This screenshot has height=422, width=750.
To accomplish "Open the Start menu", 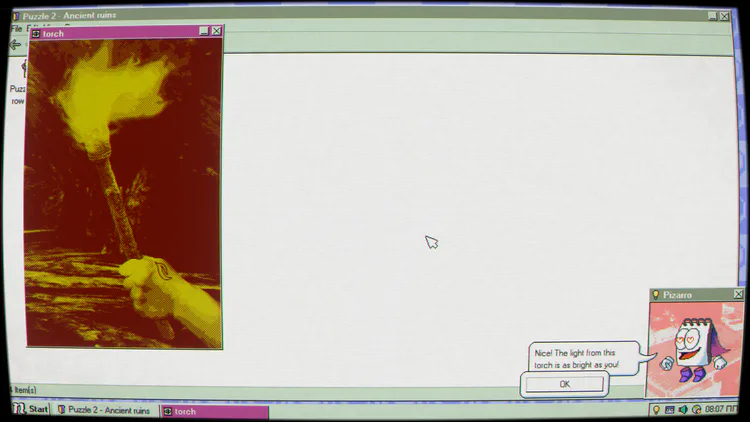I will pyautogui.click(x=31, y=409).
